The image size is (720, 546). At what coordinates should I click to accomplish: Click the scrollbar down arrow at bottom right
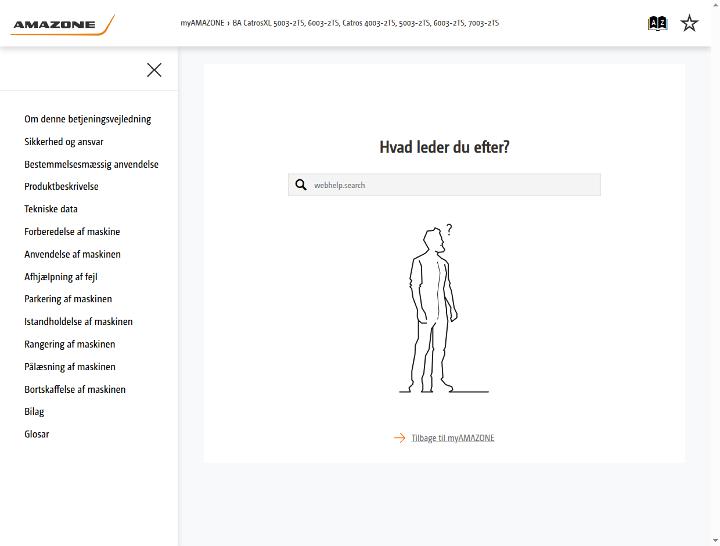pos(715,541)
